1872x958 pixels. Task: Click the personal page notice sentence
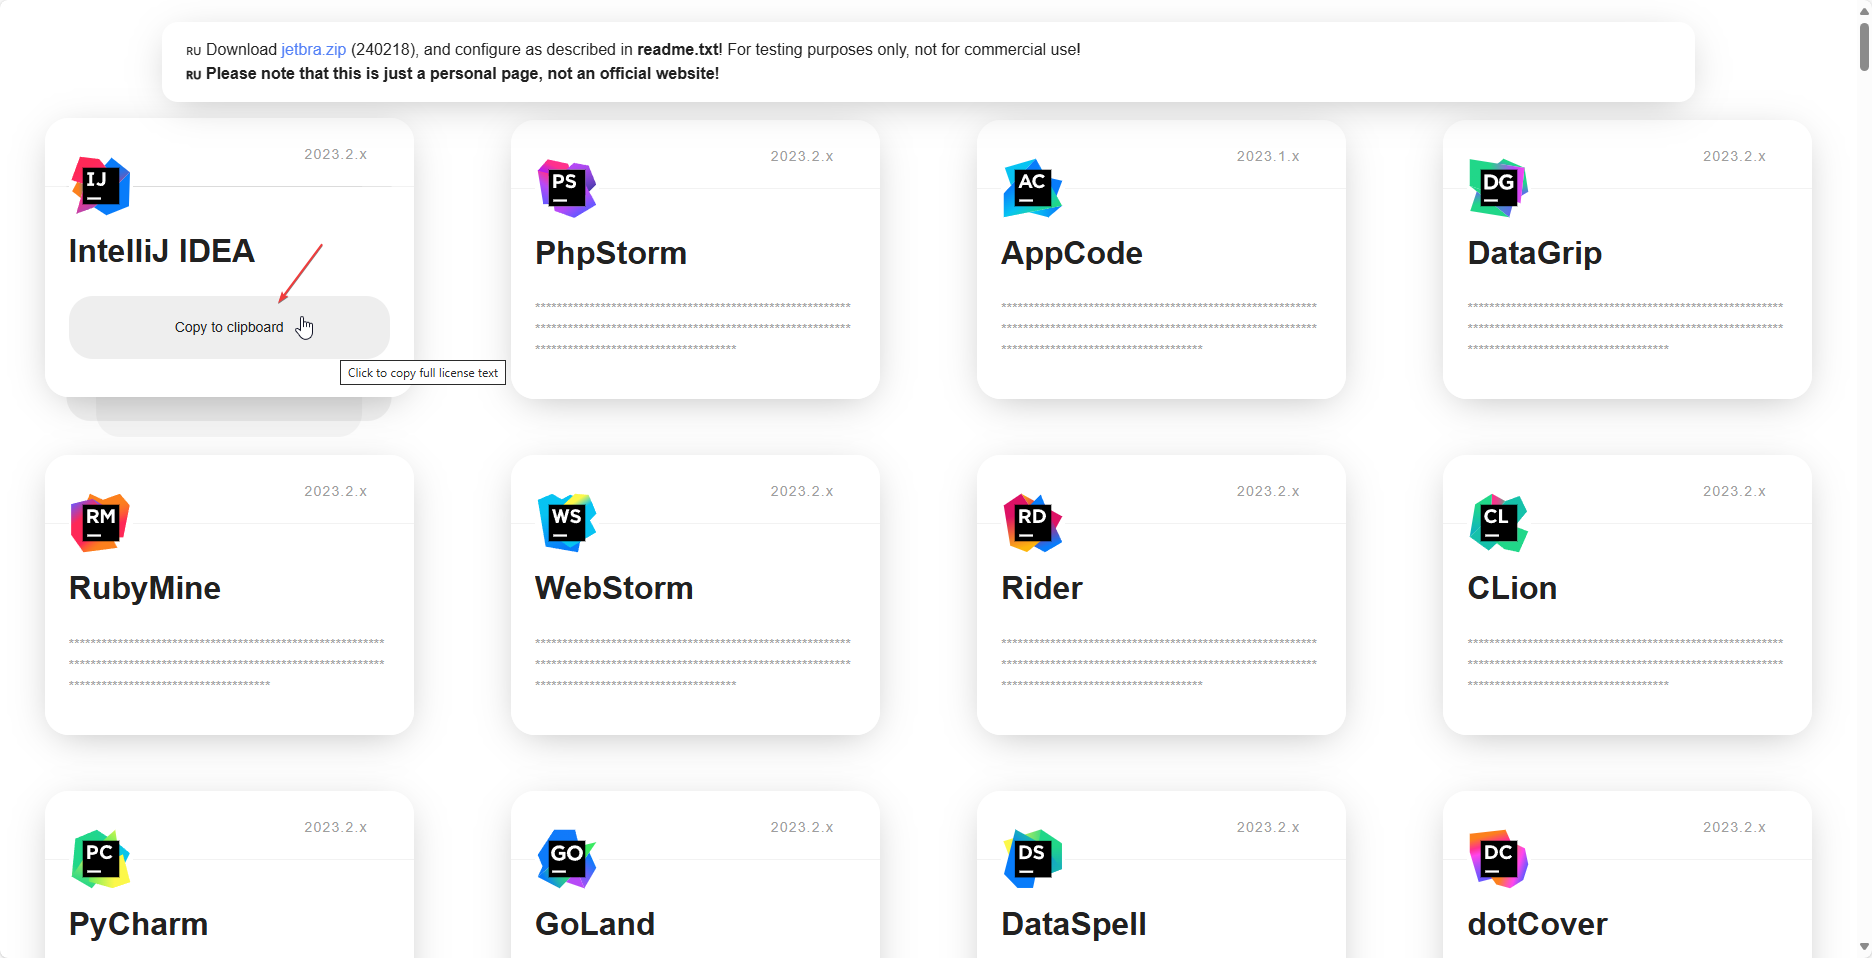[462, 73]
